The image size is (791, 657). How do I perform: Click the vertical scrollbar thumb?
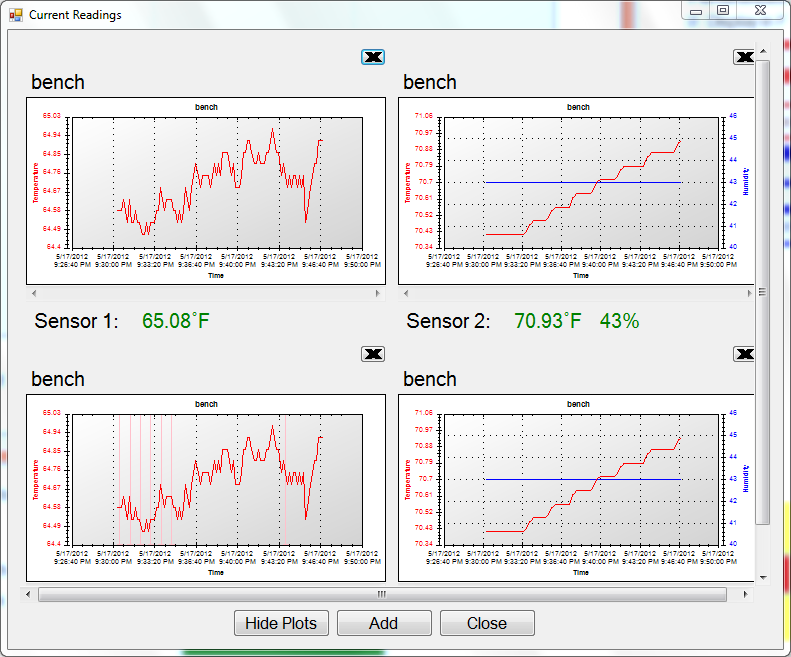pyautogui.click(x=763, y=293)
